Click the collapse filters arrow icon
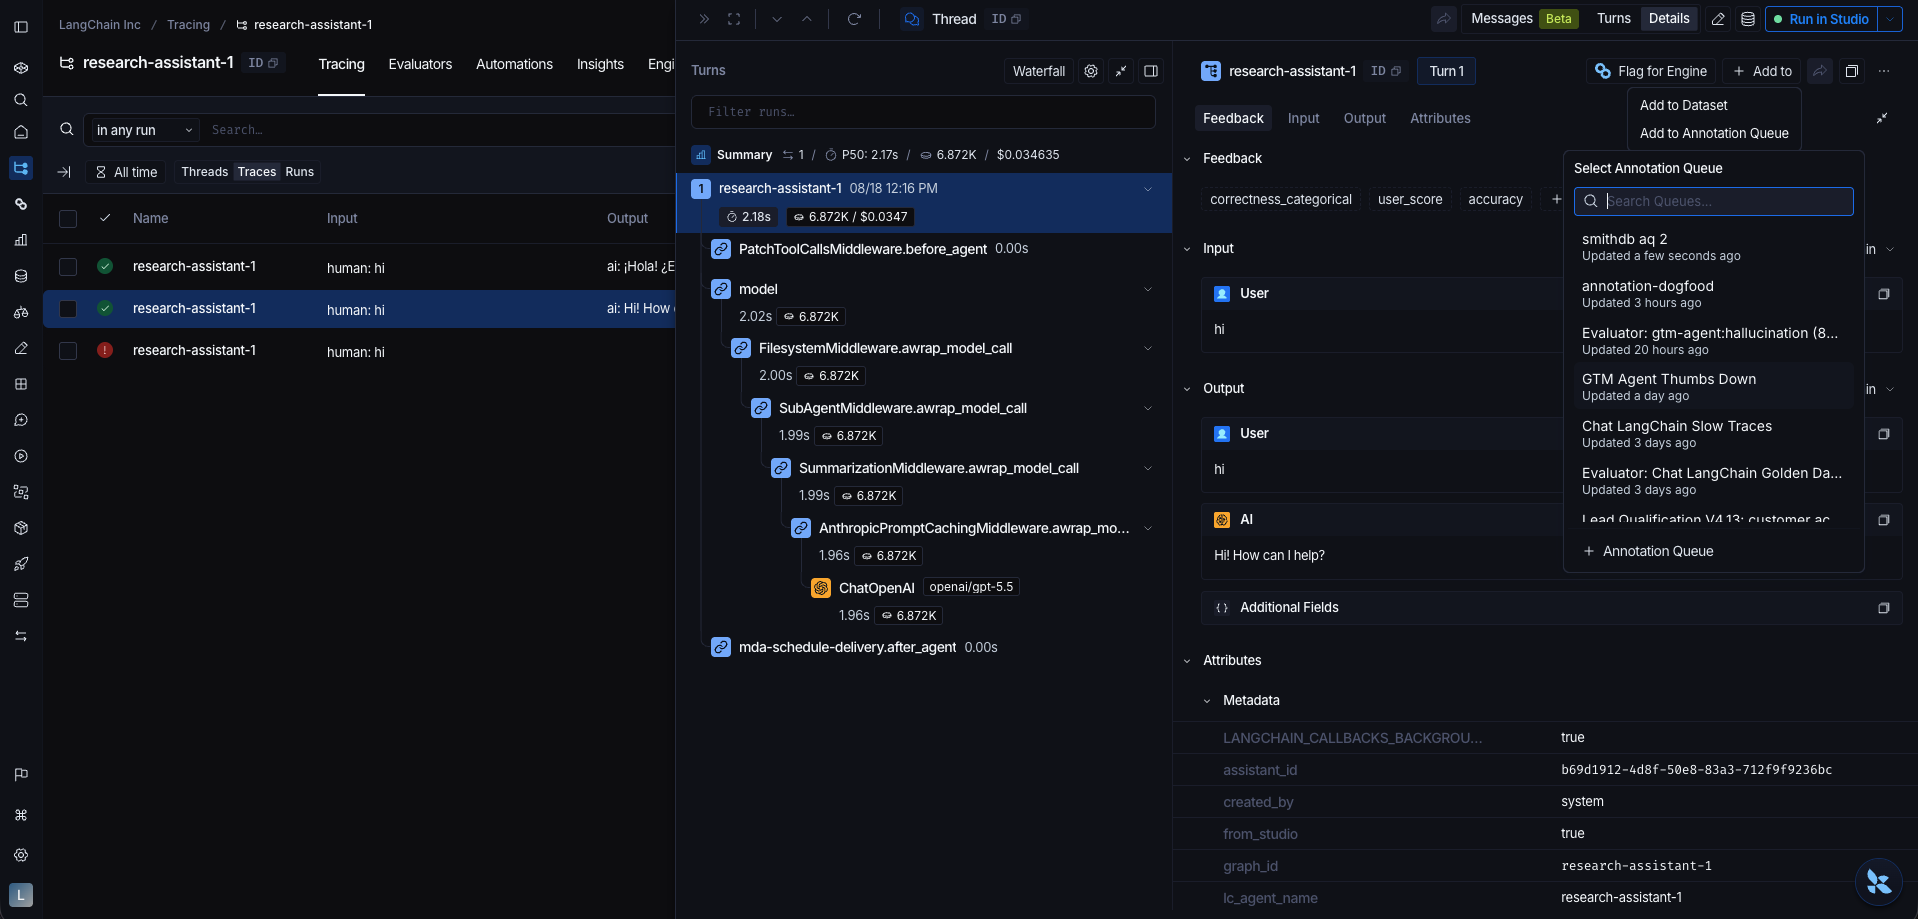This screenshot has width=1918, height=919. pos(64,172)
